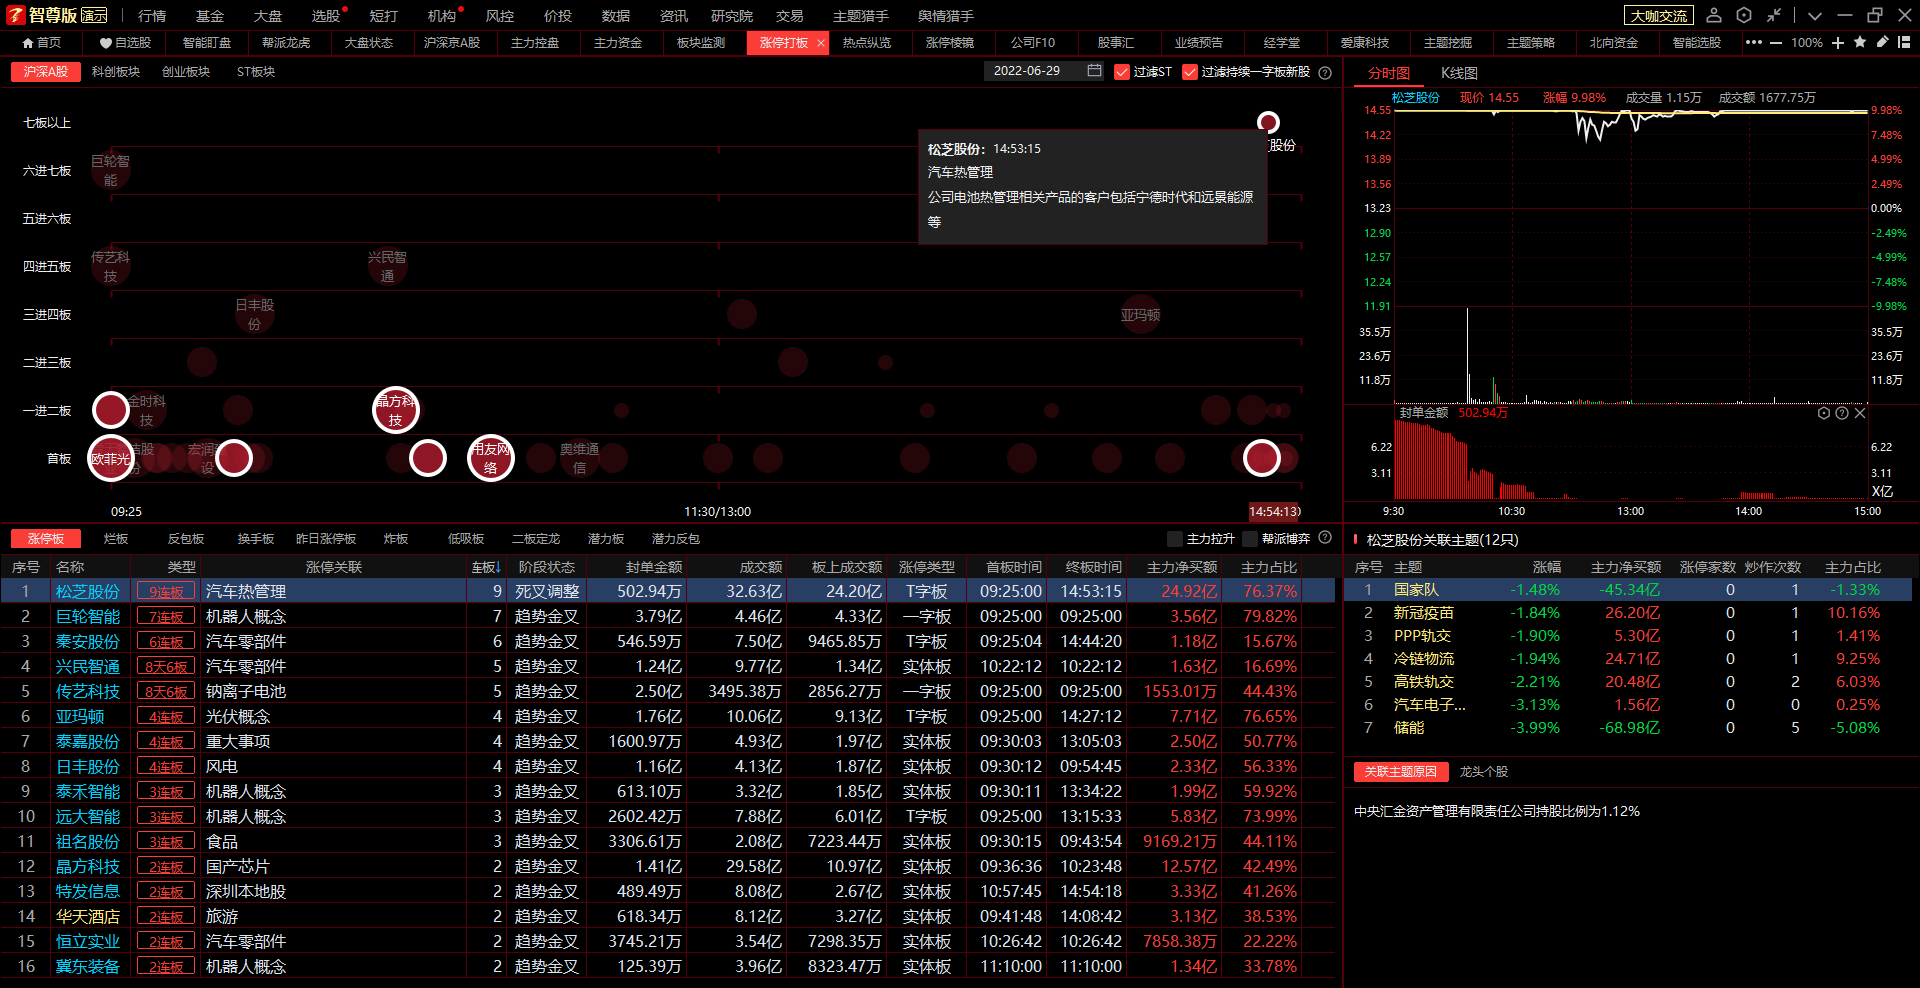Select the 华天酒店 stock row
Screen dimensions: 1920x988
(668, 916)
